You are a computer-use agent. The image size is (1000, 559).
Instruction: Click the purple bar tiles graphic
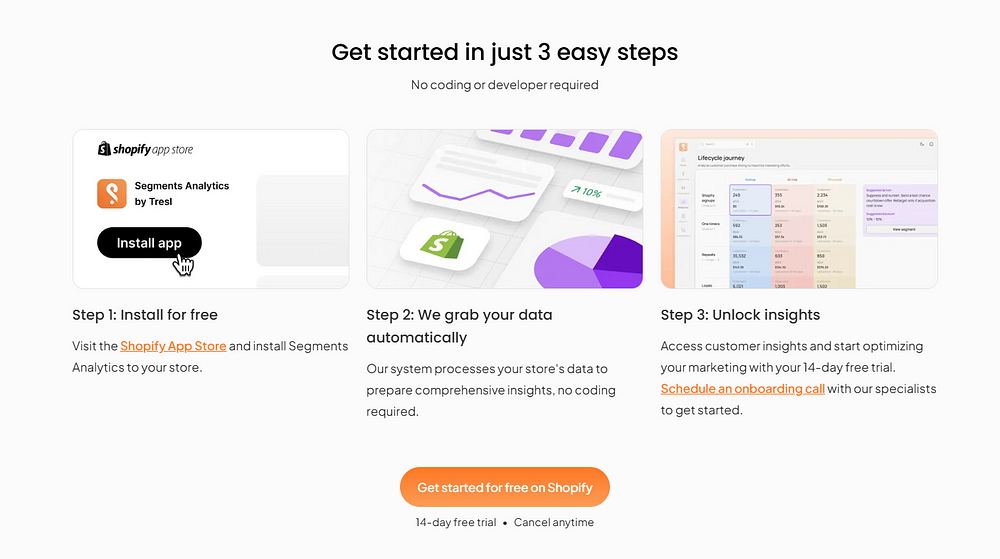tap(561, 142)
